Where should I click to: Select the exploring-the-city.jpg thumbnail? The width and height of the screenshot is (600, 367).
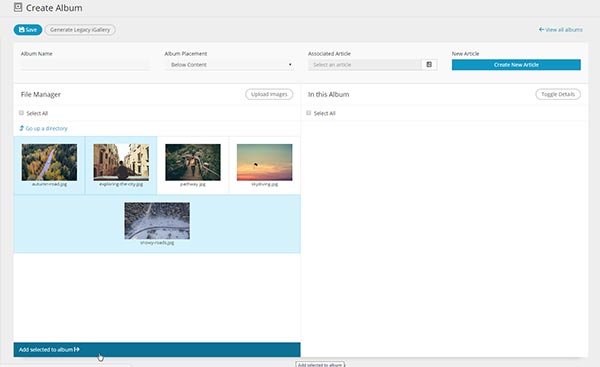pos(121,162)
